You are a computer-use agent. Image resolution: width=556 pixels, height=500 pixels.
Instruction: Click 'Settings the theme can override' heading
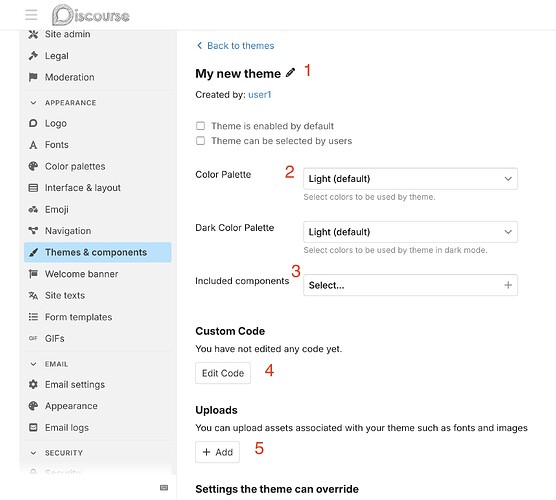pyautogui.click(x=277, y=489)
